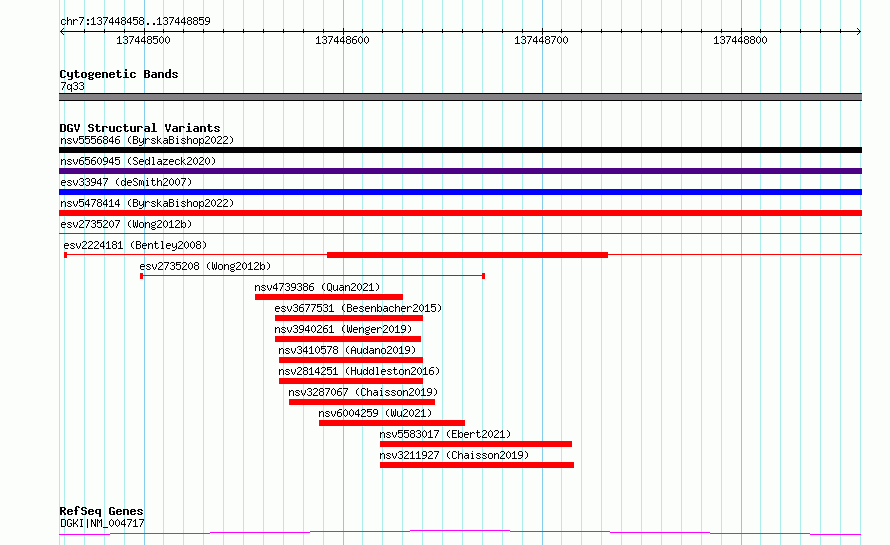This screenshot has width=890, height=545.
Task: Select the red nsv5478414 variant bar
Action: 460,213
